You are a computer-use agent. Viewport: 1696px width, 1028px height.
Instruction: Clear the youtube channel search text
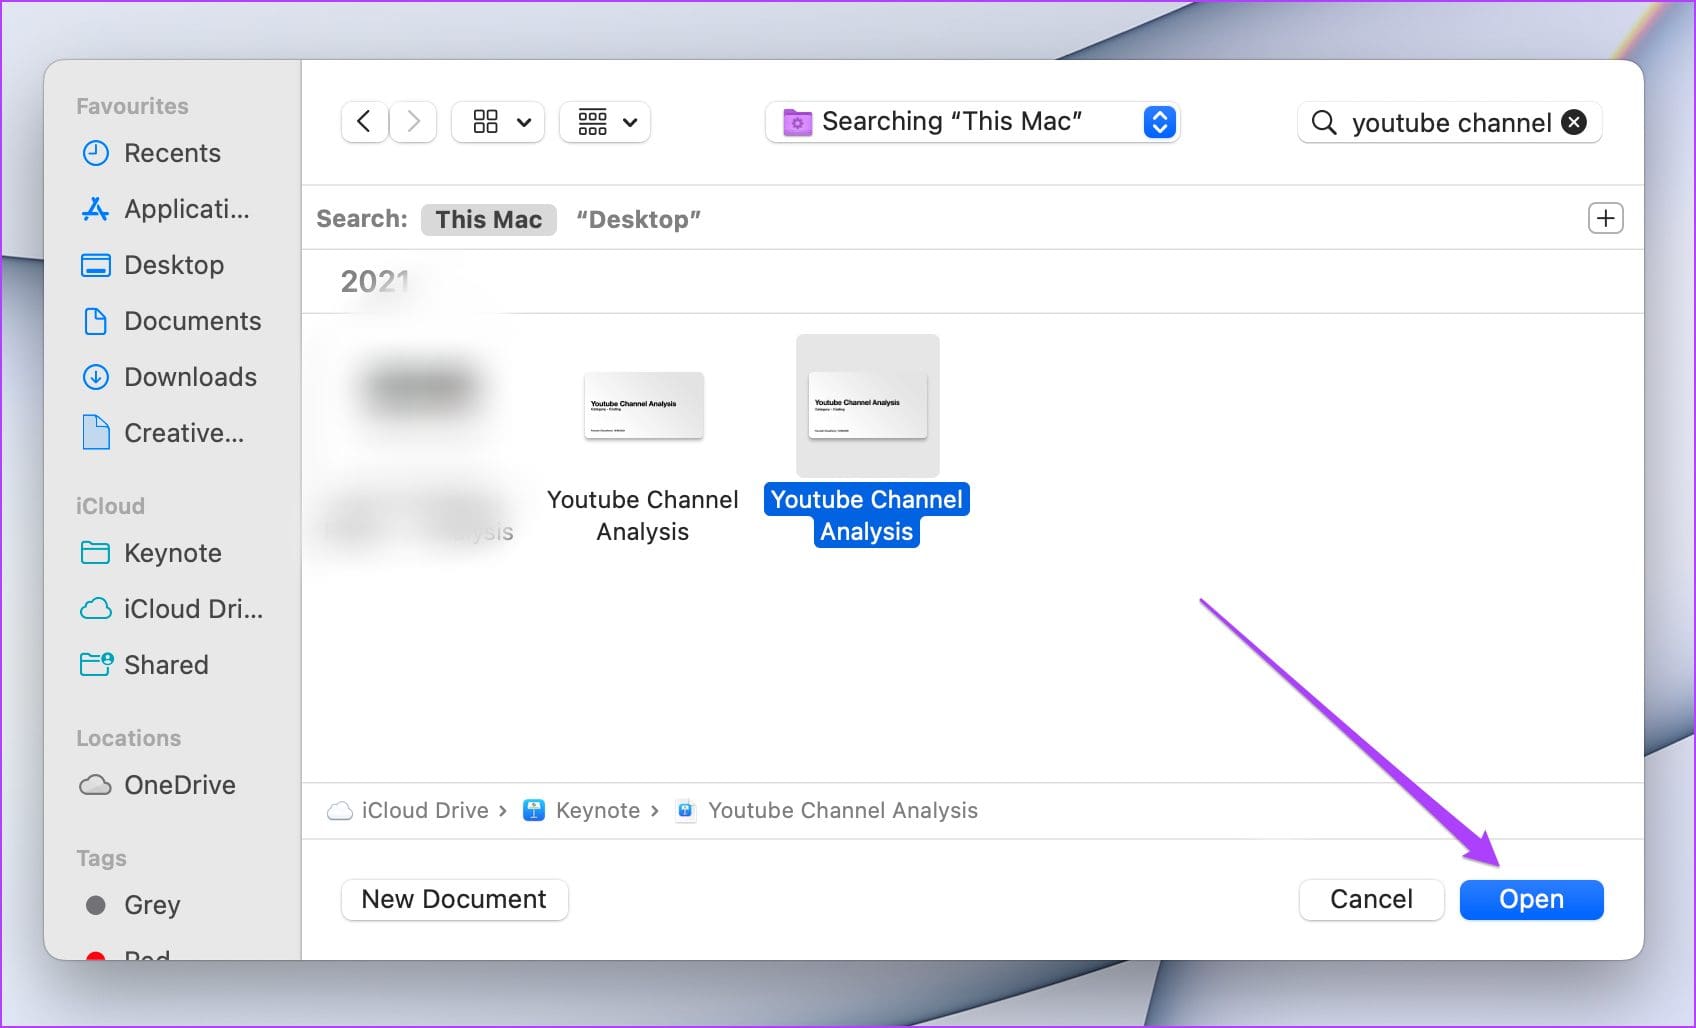pyautogui.click(x=1574, y=122)
